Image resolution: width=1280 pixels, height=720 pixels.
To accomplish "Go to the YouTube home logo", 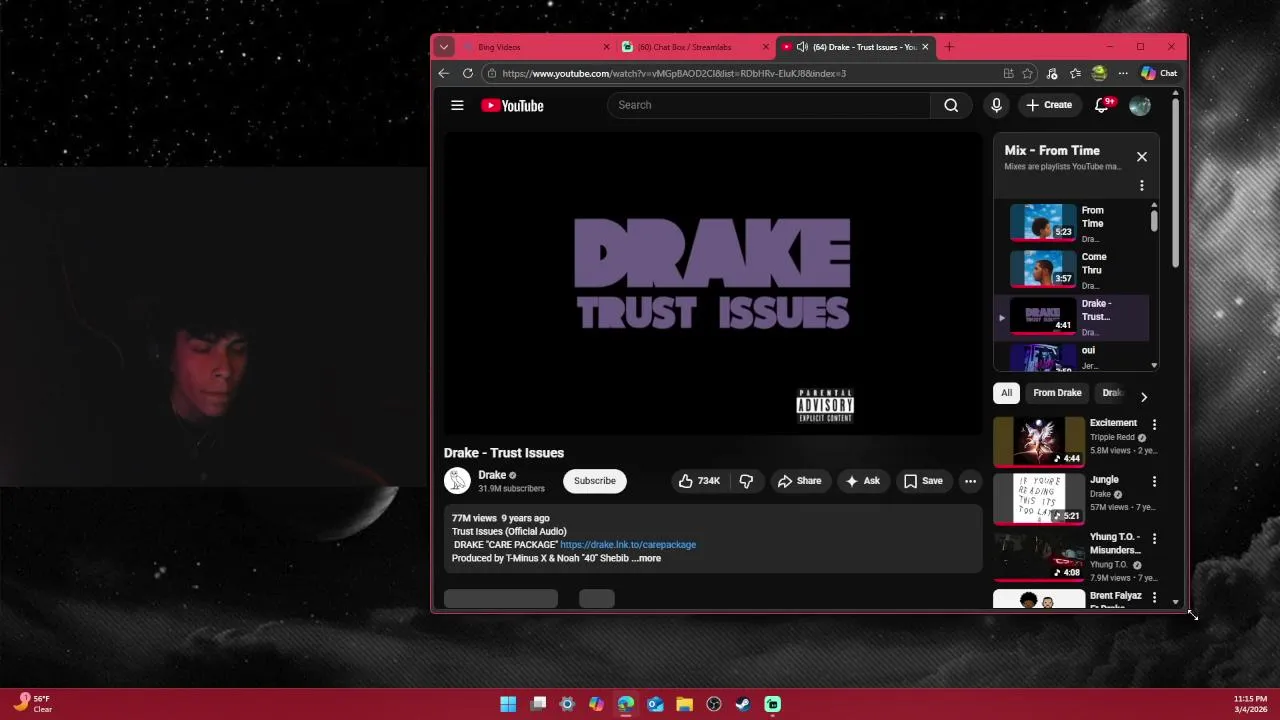I will (512, 105).
